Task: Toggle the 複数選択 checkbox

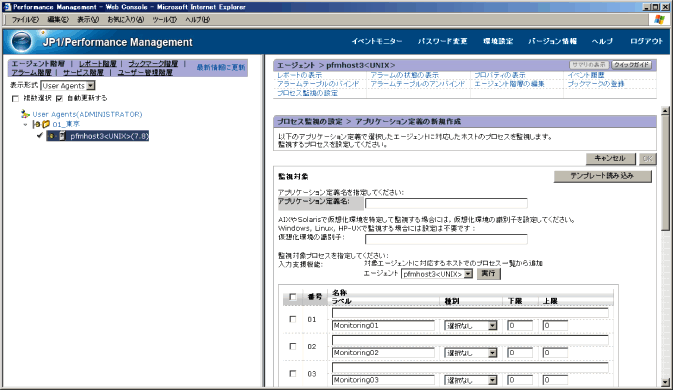Action: 15,99
